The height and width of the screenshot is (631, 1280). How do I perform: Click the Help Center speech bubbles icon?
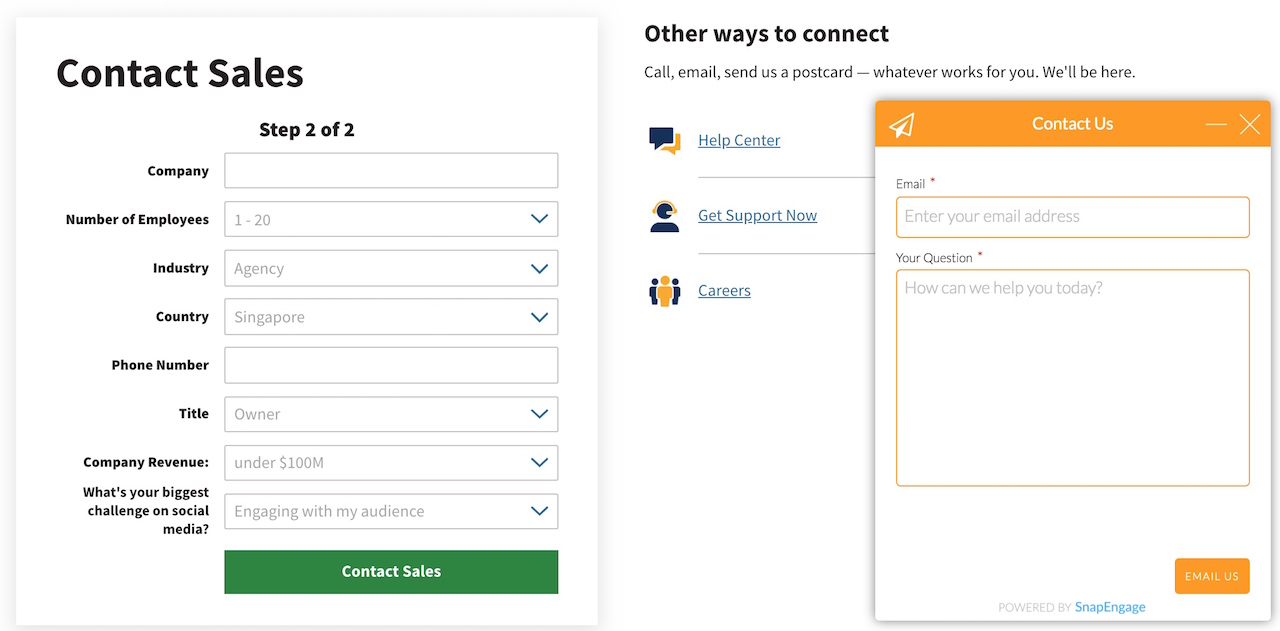664,141
